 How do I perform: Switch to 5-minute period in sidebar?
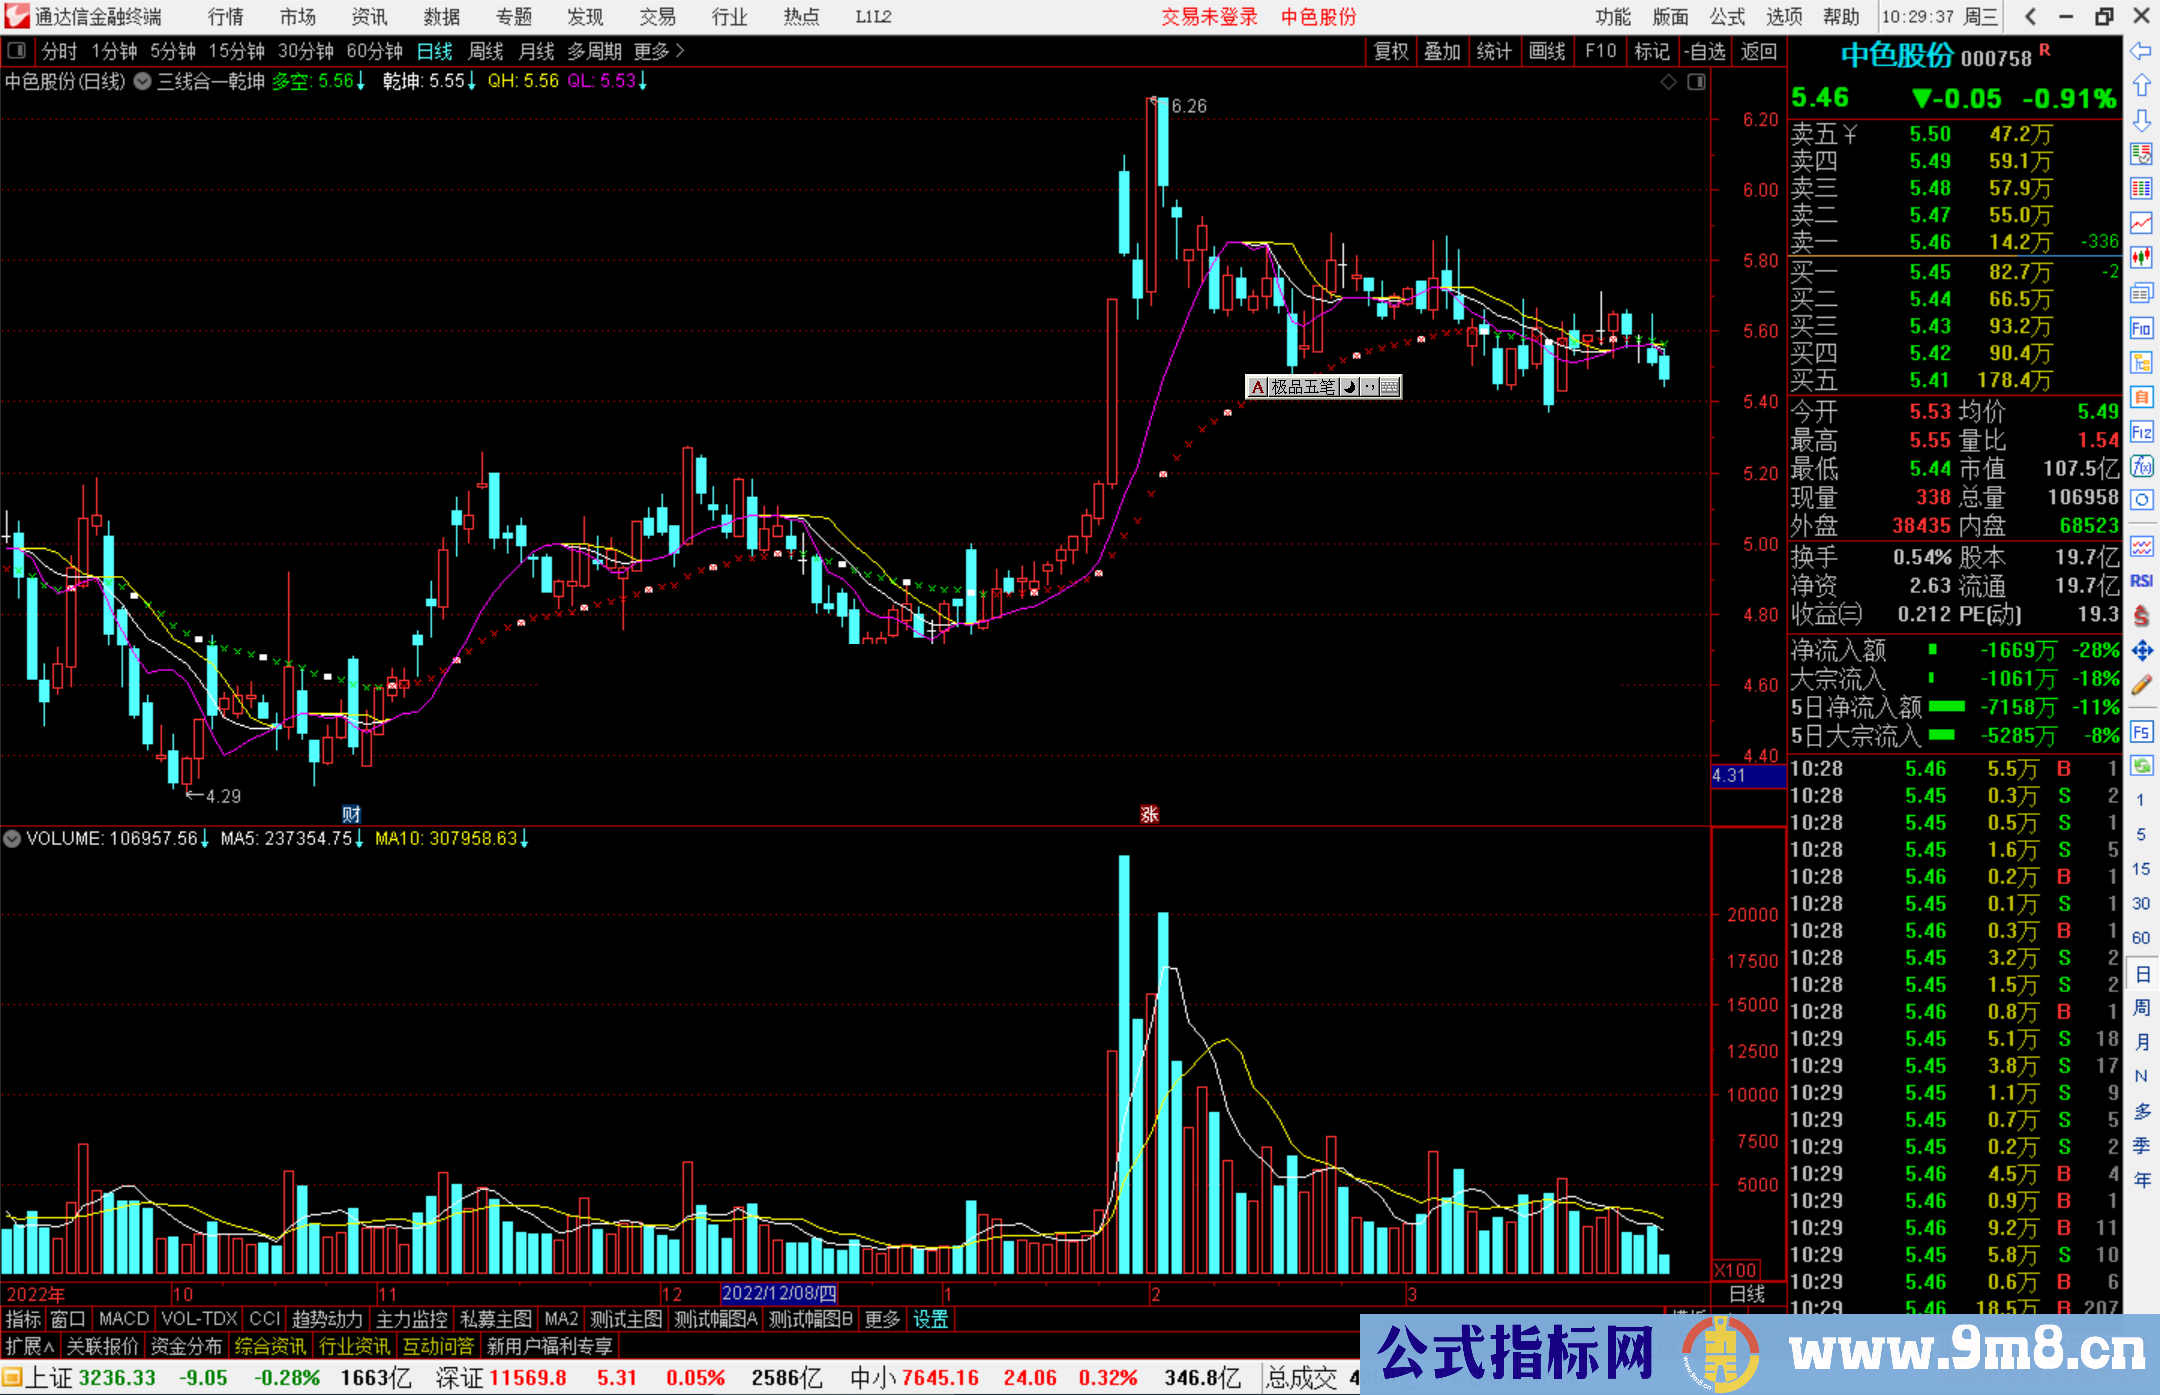2140,834
